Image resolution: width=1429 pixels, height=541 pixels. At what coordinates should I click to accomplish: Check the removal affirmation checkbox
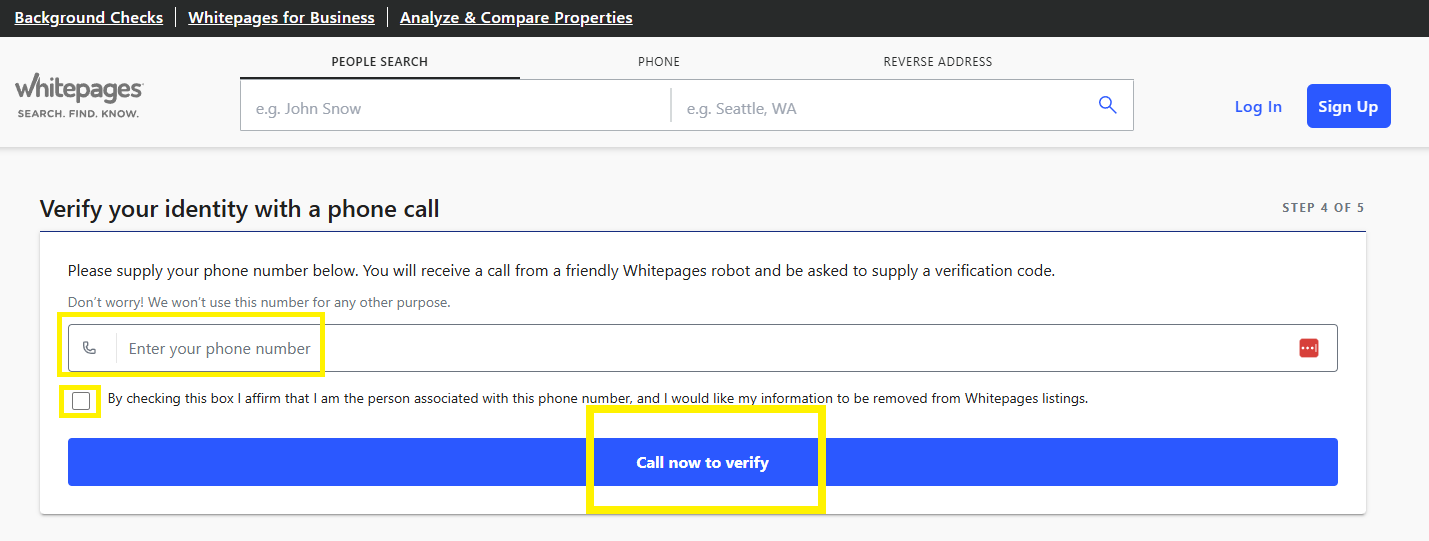[81, 401]
